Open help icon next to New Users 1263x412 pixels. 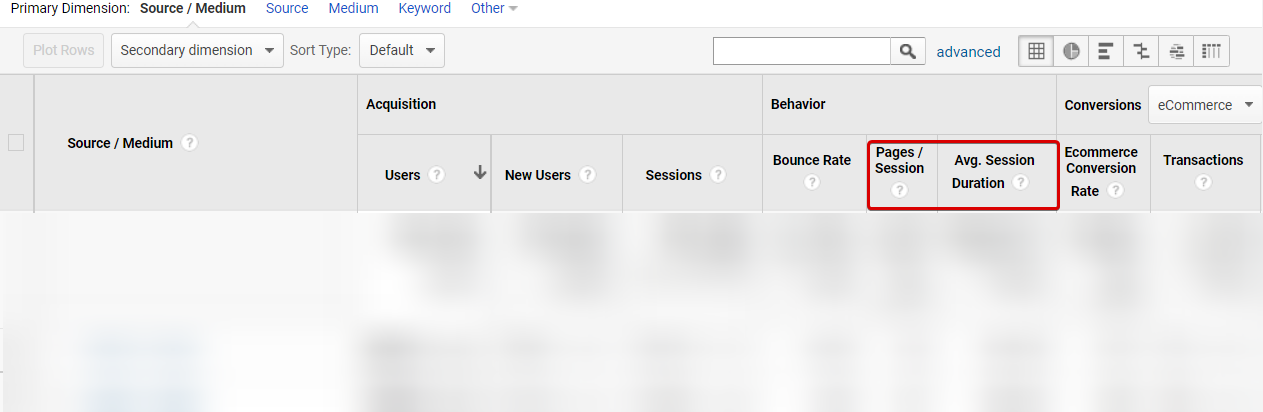pos(587,175)
